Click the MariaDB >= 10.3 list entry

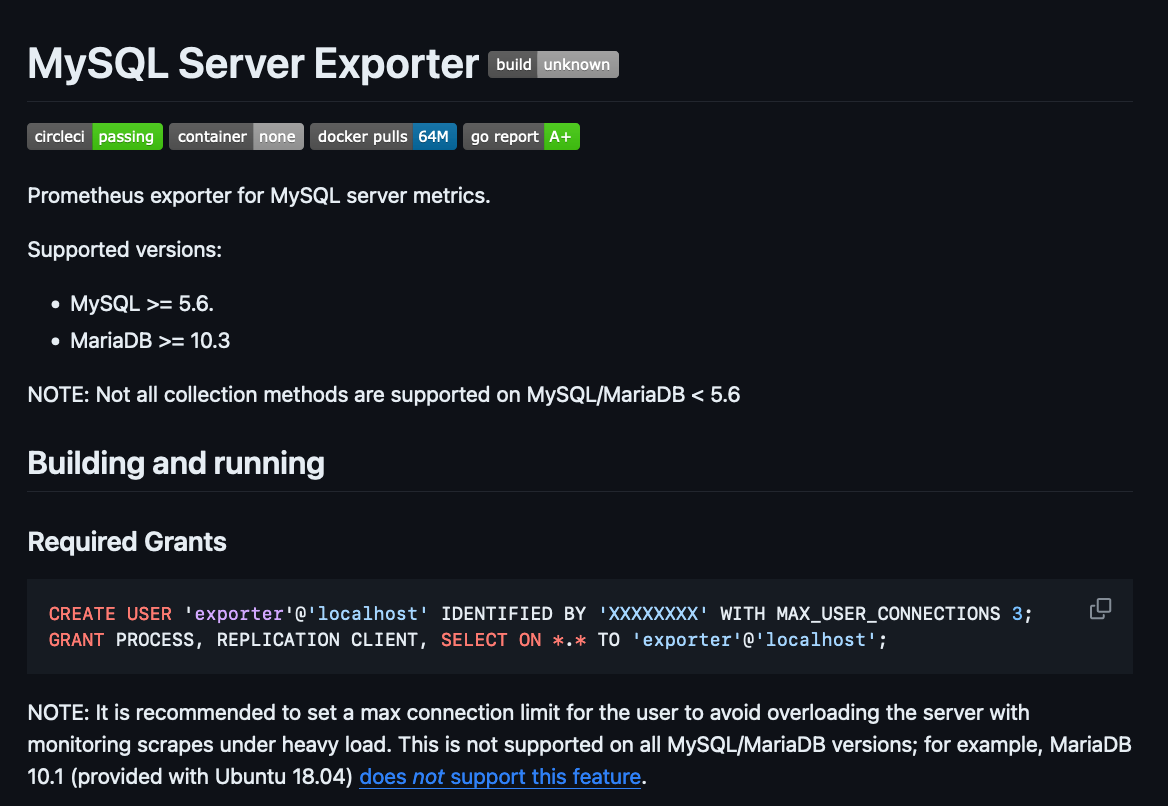pos(149,340)
